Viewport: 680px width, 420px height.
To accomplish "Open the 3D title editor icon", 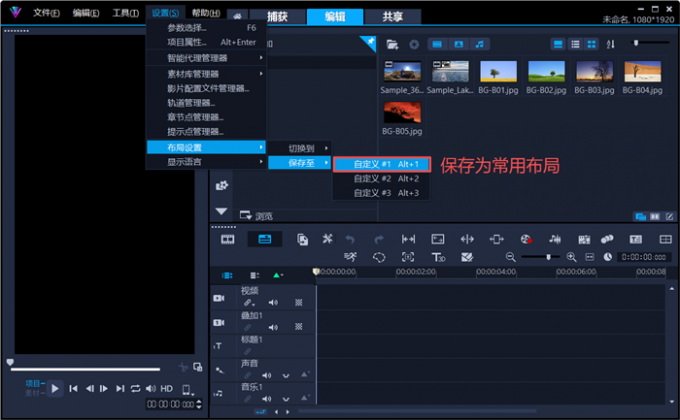I will click(438, 258).
